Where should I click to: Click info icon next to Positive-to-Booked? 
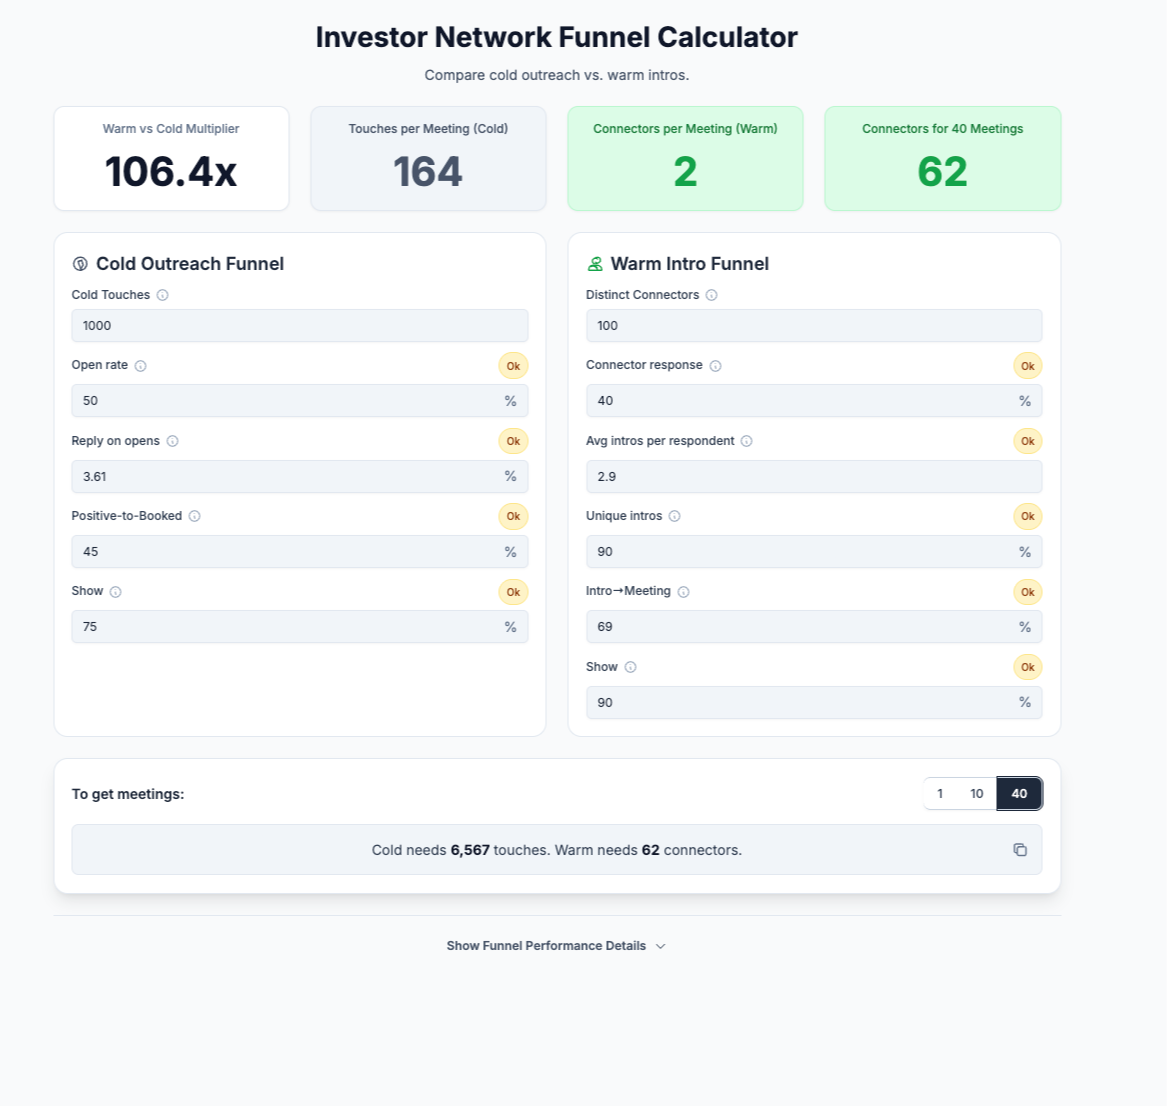pos(195,516)
